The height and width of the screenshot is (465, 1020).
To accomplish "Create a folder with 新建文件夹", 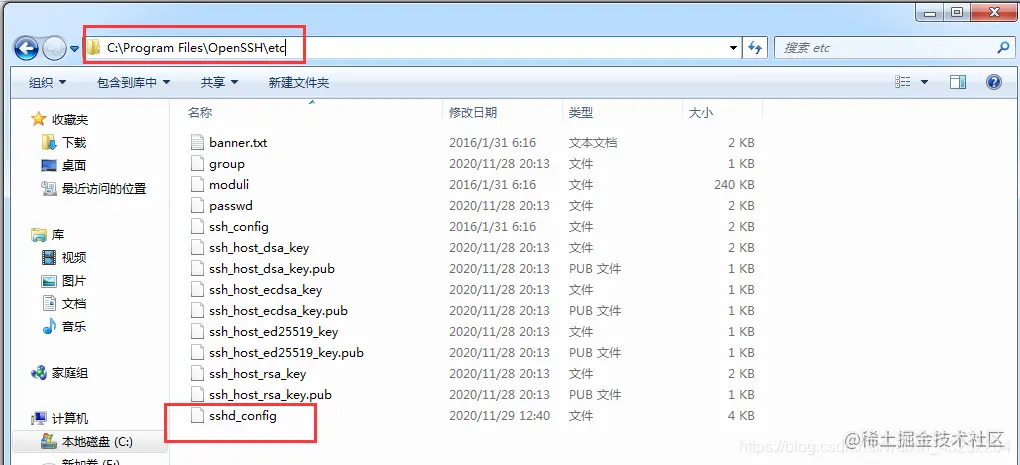I will click(299, 83).
